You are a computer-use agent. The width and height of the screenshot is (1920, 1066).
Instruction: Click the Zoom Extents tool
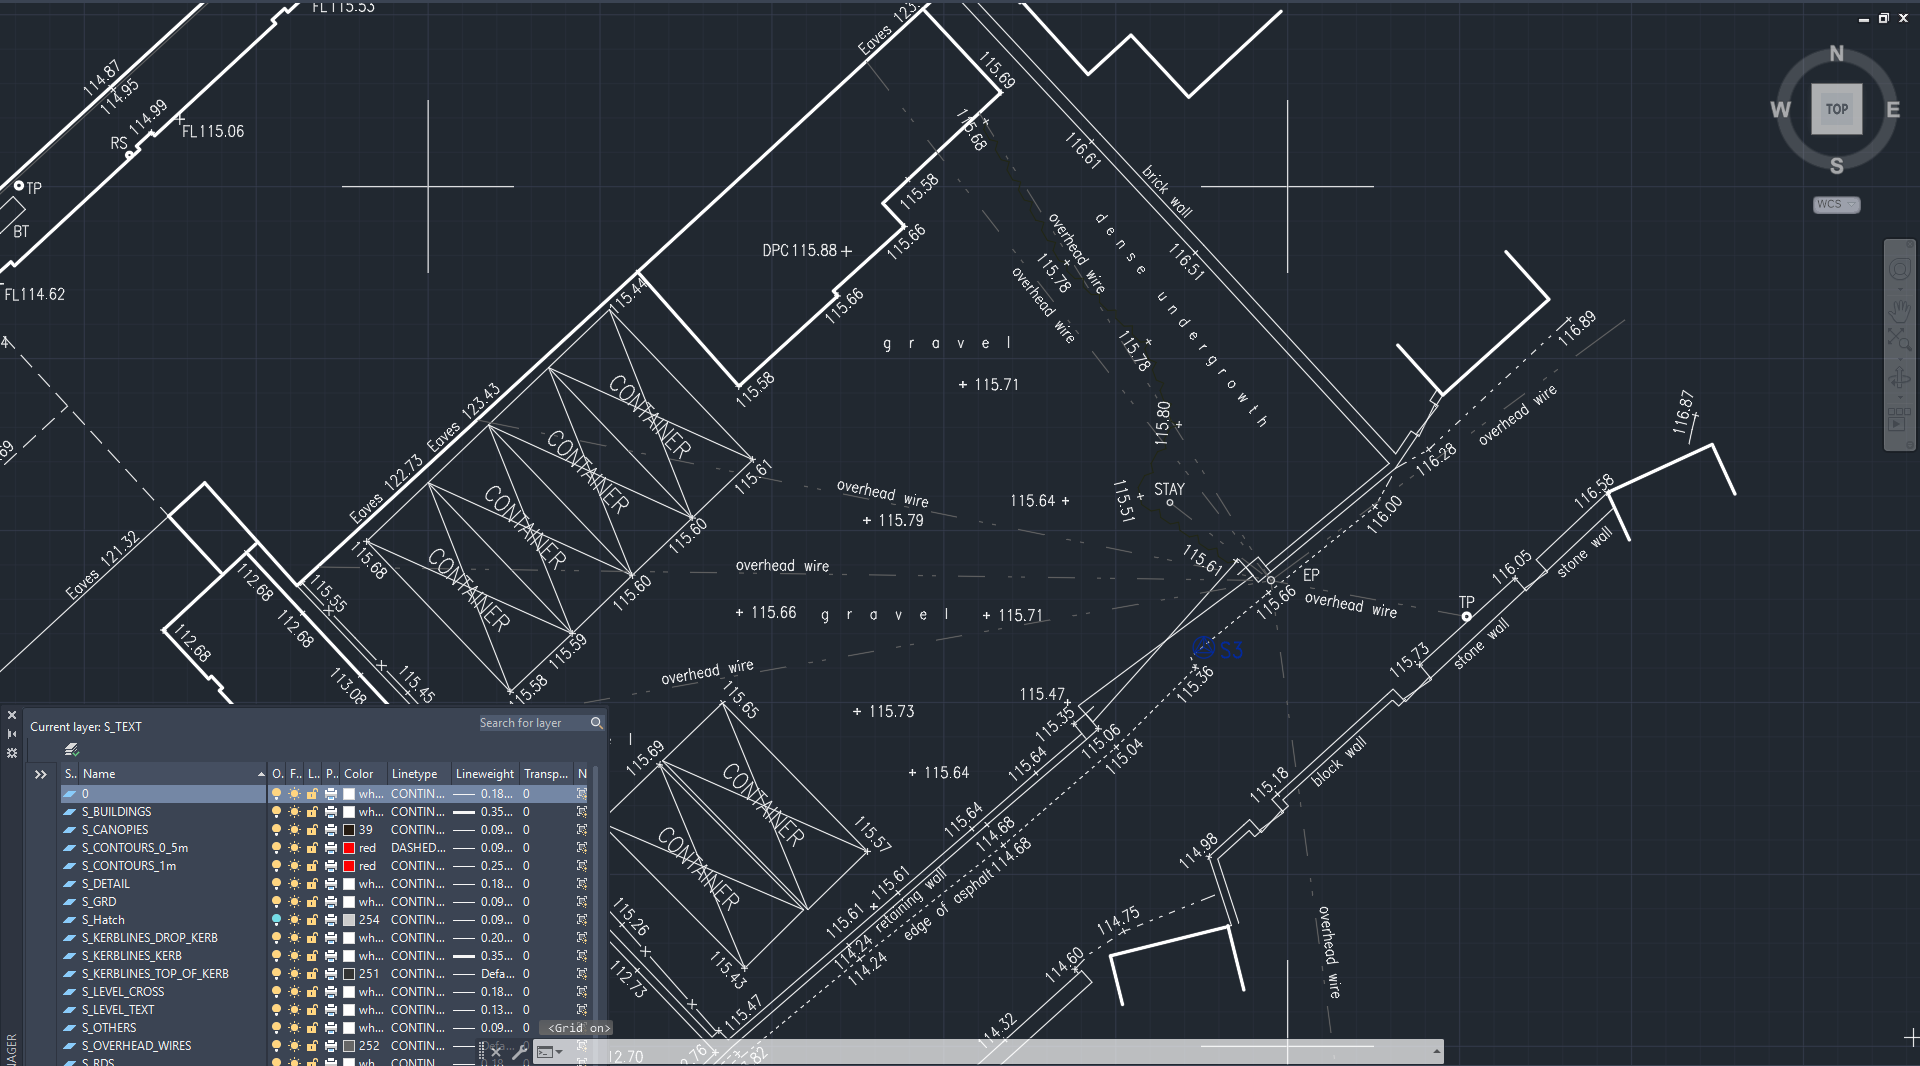[x=1899, y=340]
